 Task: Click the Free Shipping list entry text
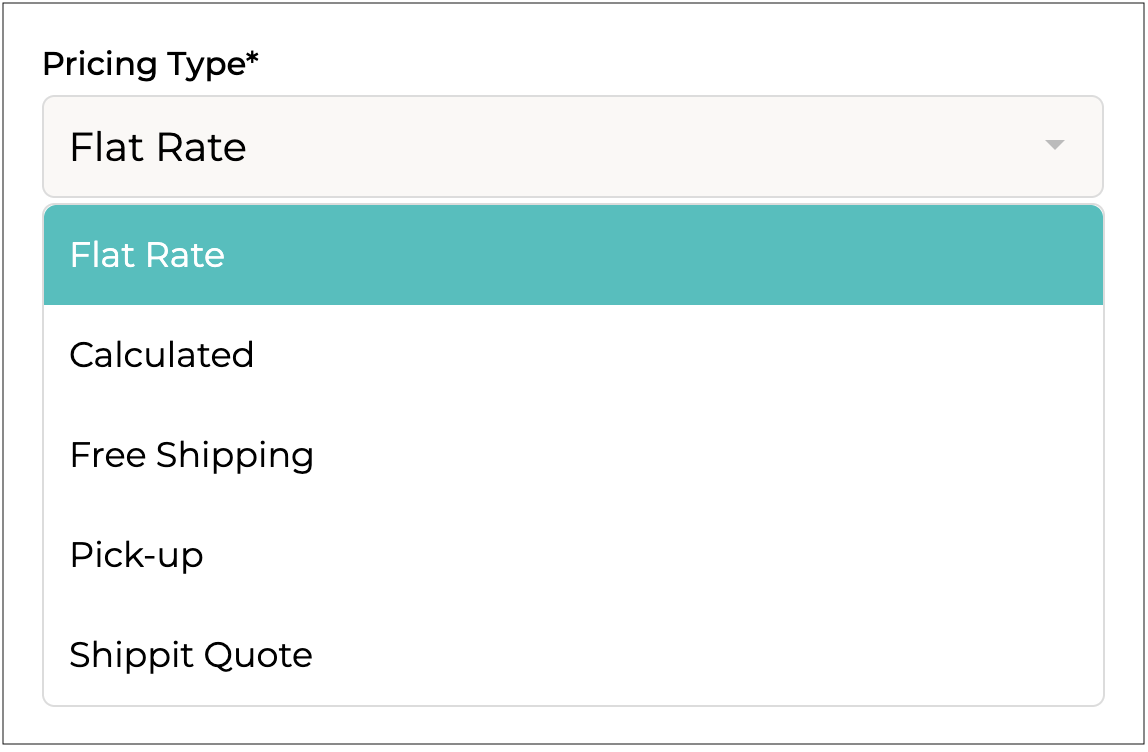tap(192, 455)
